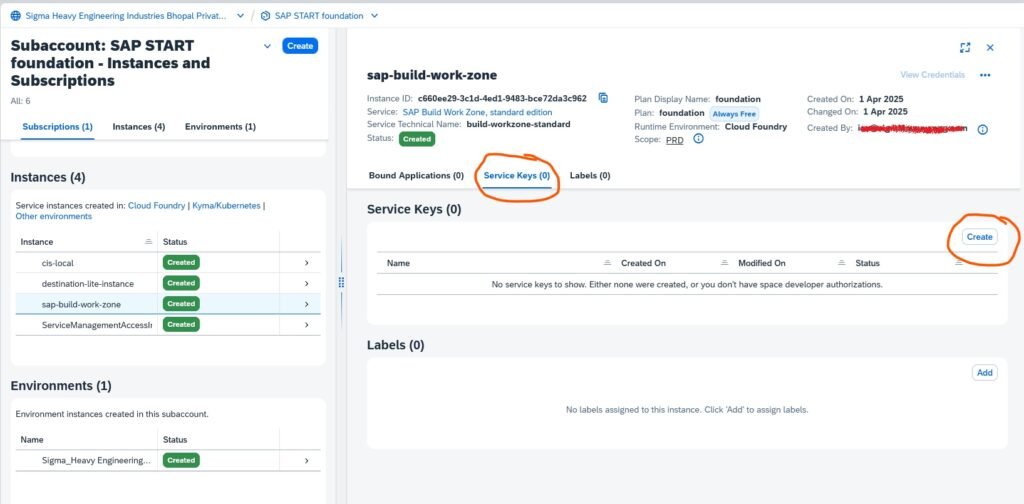This screenshot has width=1024, height=504.
Task: Expand the subaccount title header chevron
Action: 266,46
